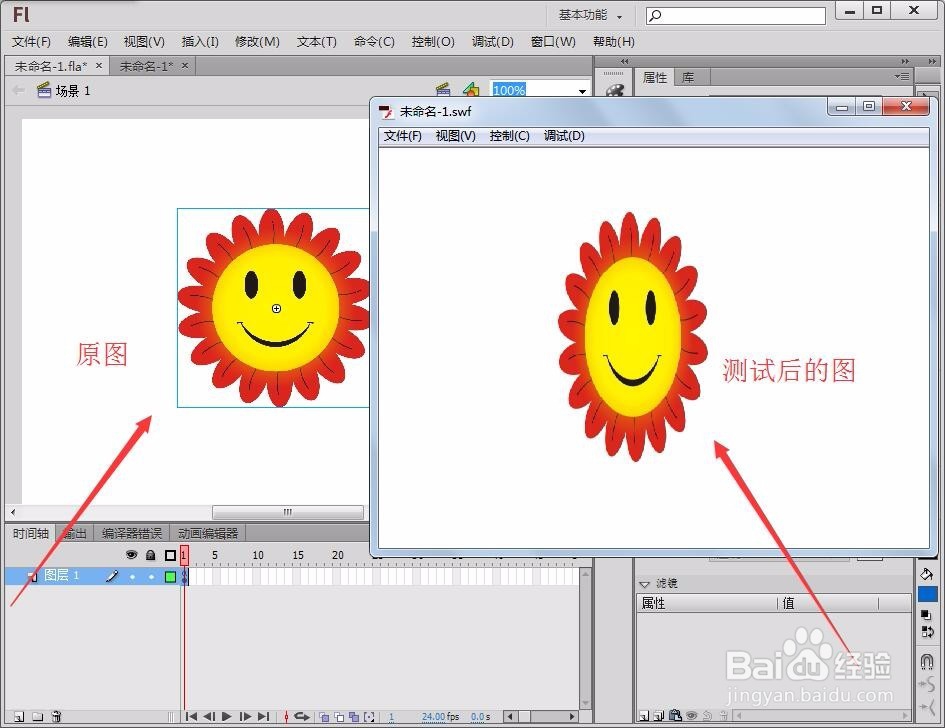Toggle Onion Skin Outlines button
The width and height of the screenshot is (945, 728).
click(339, 717)
